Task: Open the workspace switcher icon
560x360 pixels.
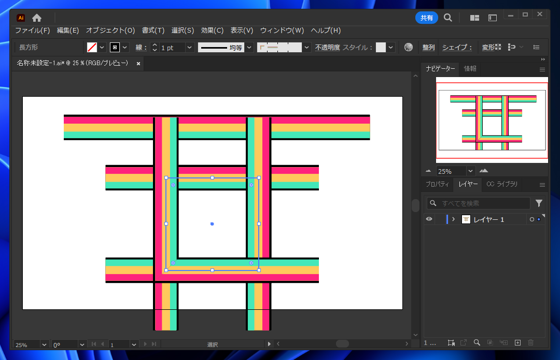Action: tap(492, 18)
